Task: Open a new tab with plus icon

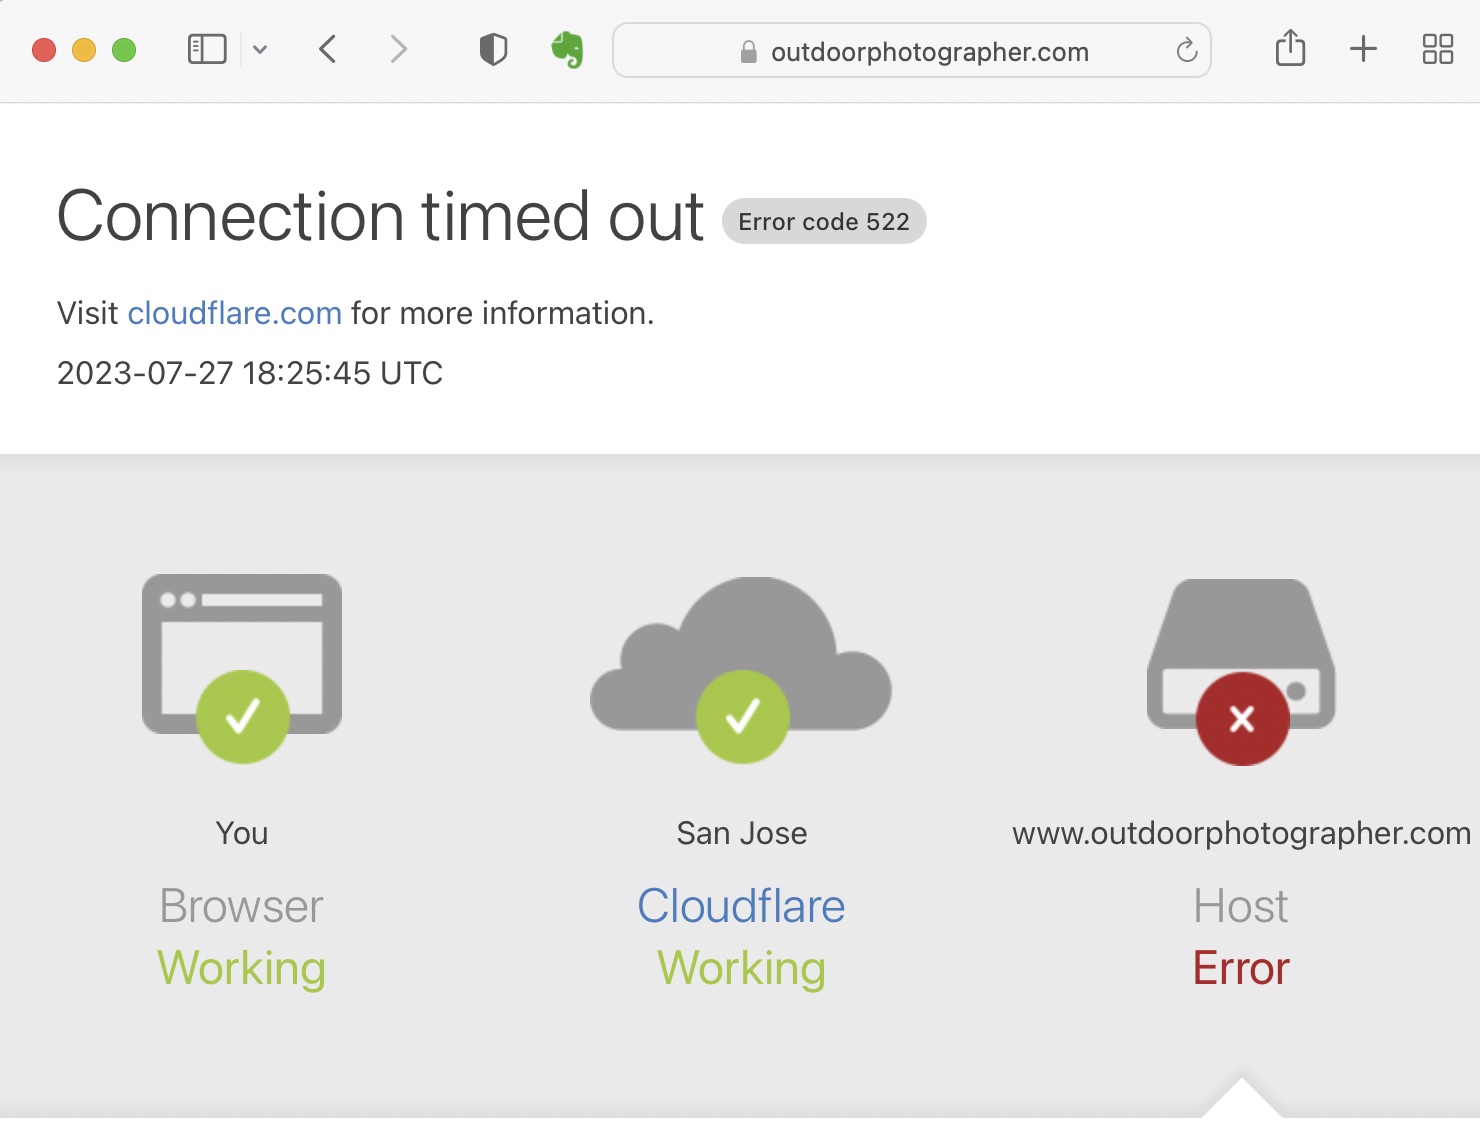Action: pyautogui.click(x=1363, y=49)
